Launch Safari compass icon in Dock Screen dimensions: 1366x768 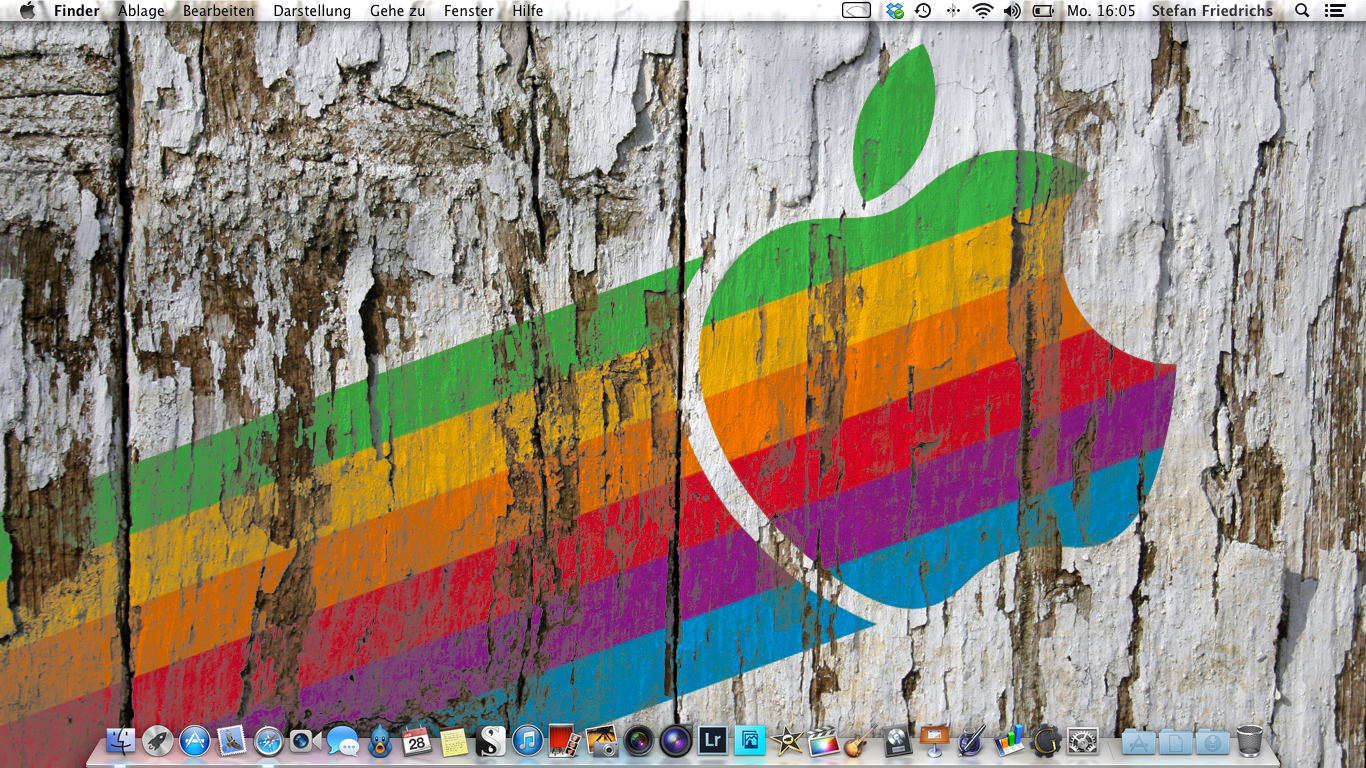click(x=269, y=741)
